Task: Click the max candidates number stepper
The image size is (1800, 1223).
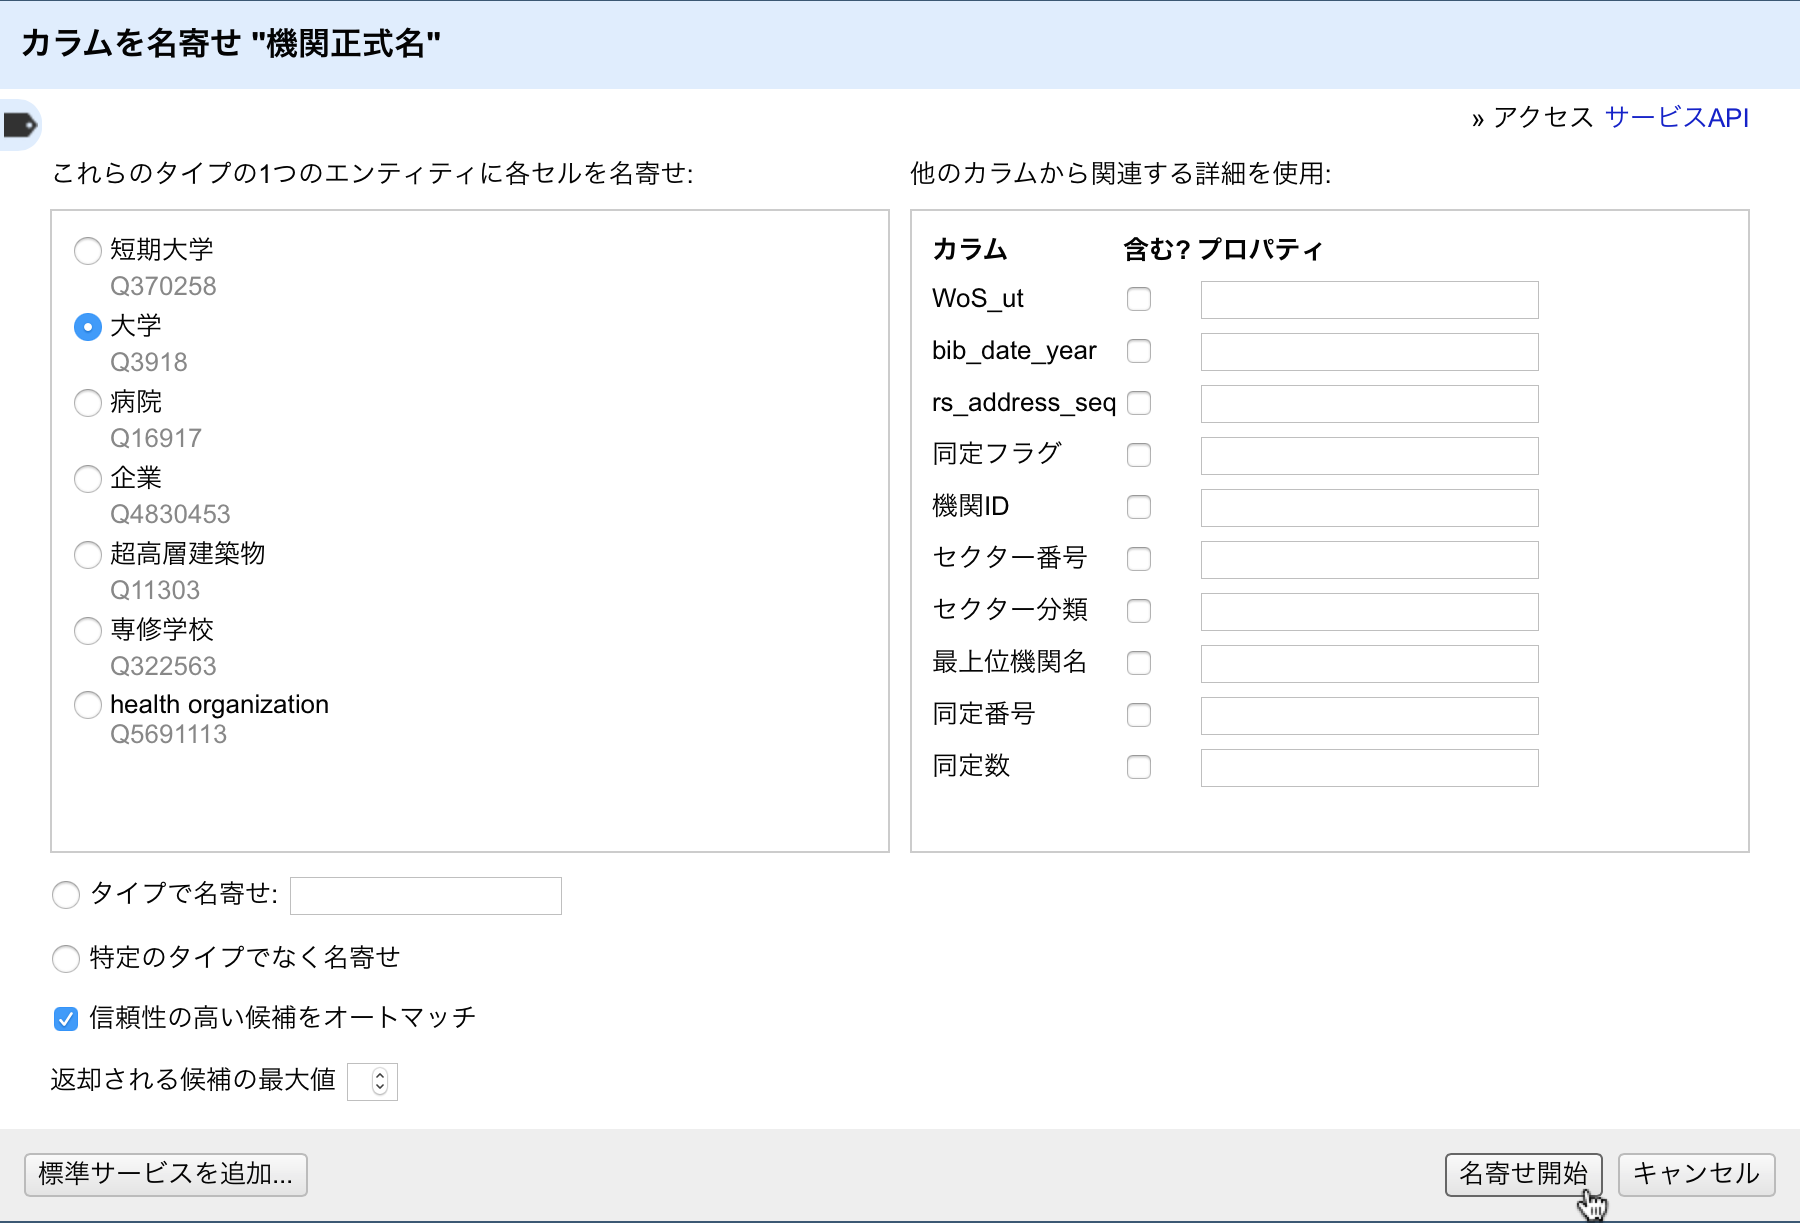Action: point(380,1082)
